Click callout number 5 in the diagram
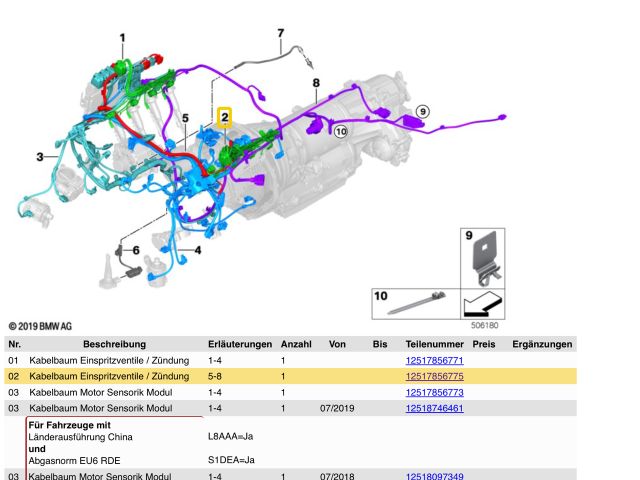The height and width of the screenshot is (480, 640). click(185, 119)
